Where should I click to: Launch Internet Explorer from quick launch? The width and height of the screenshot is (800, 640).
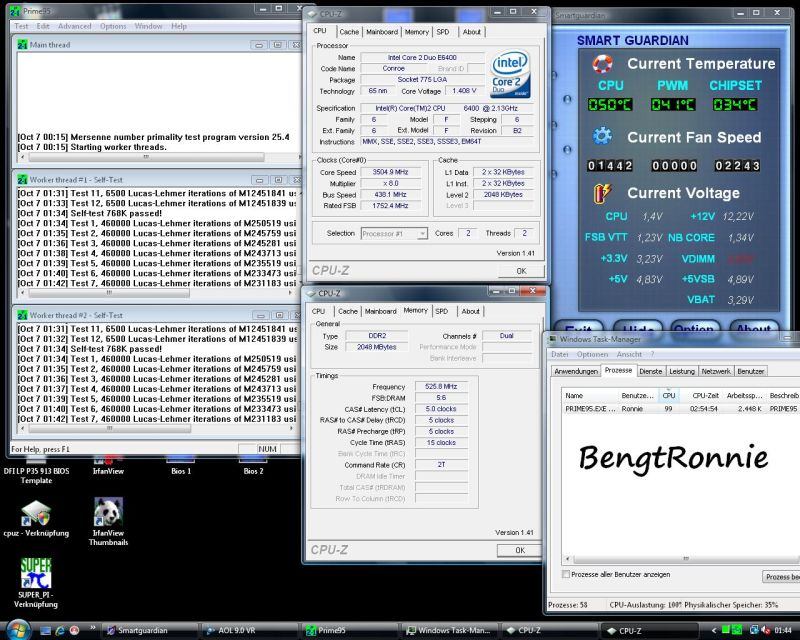point(60,631)
